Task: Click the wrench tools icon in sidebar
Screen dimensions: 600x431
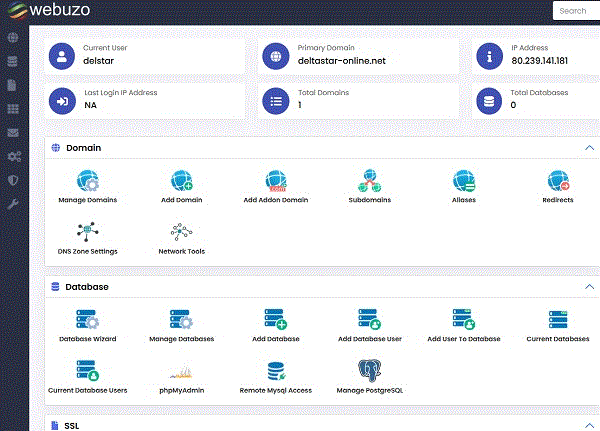Action: click(x=13, y=204)
